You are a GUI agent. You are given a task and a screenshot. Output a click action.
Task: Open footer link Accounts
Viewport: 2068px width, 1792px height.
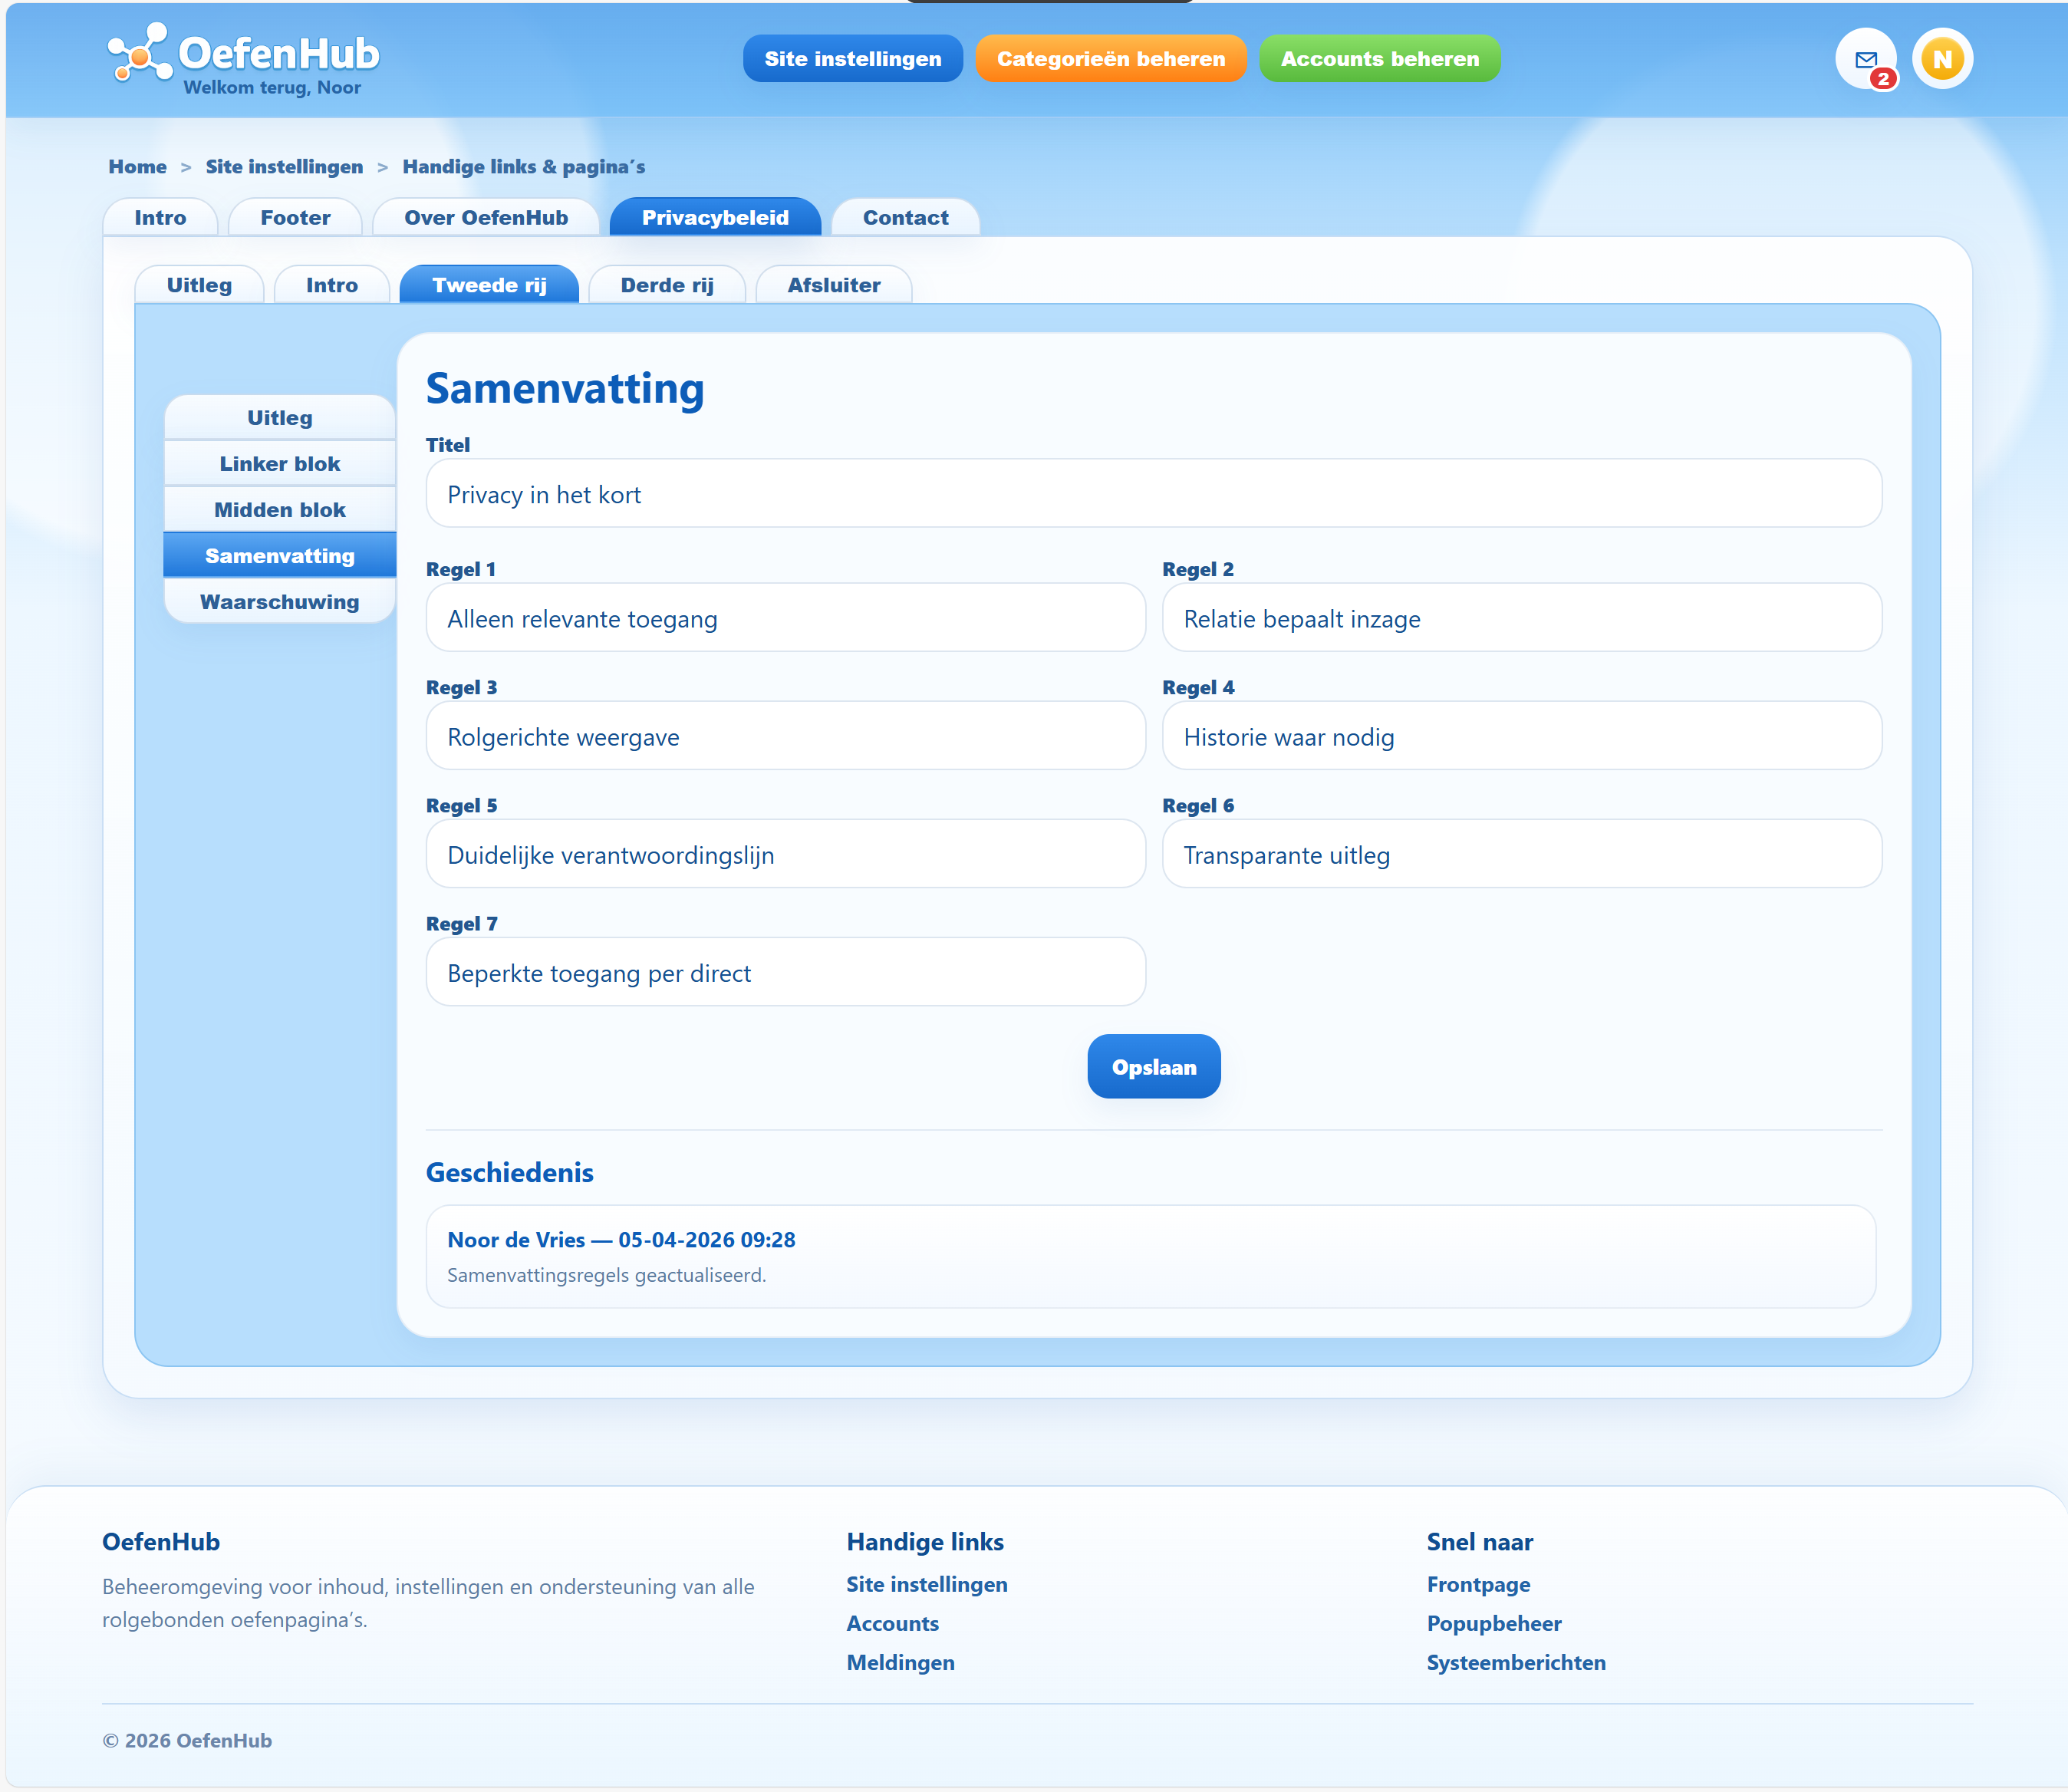click(x=893, y=1624)
